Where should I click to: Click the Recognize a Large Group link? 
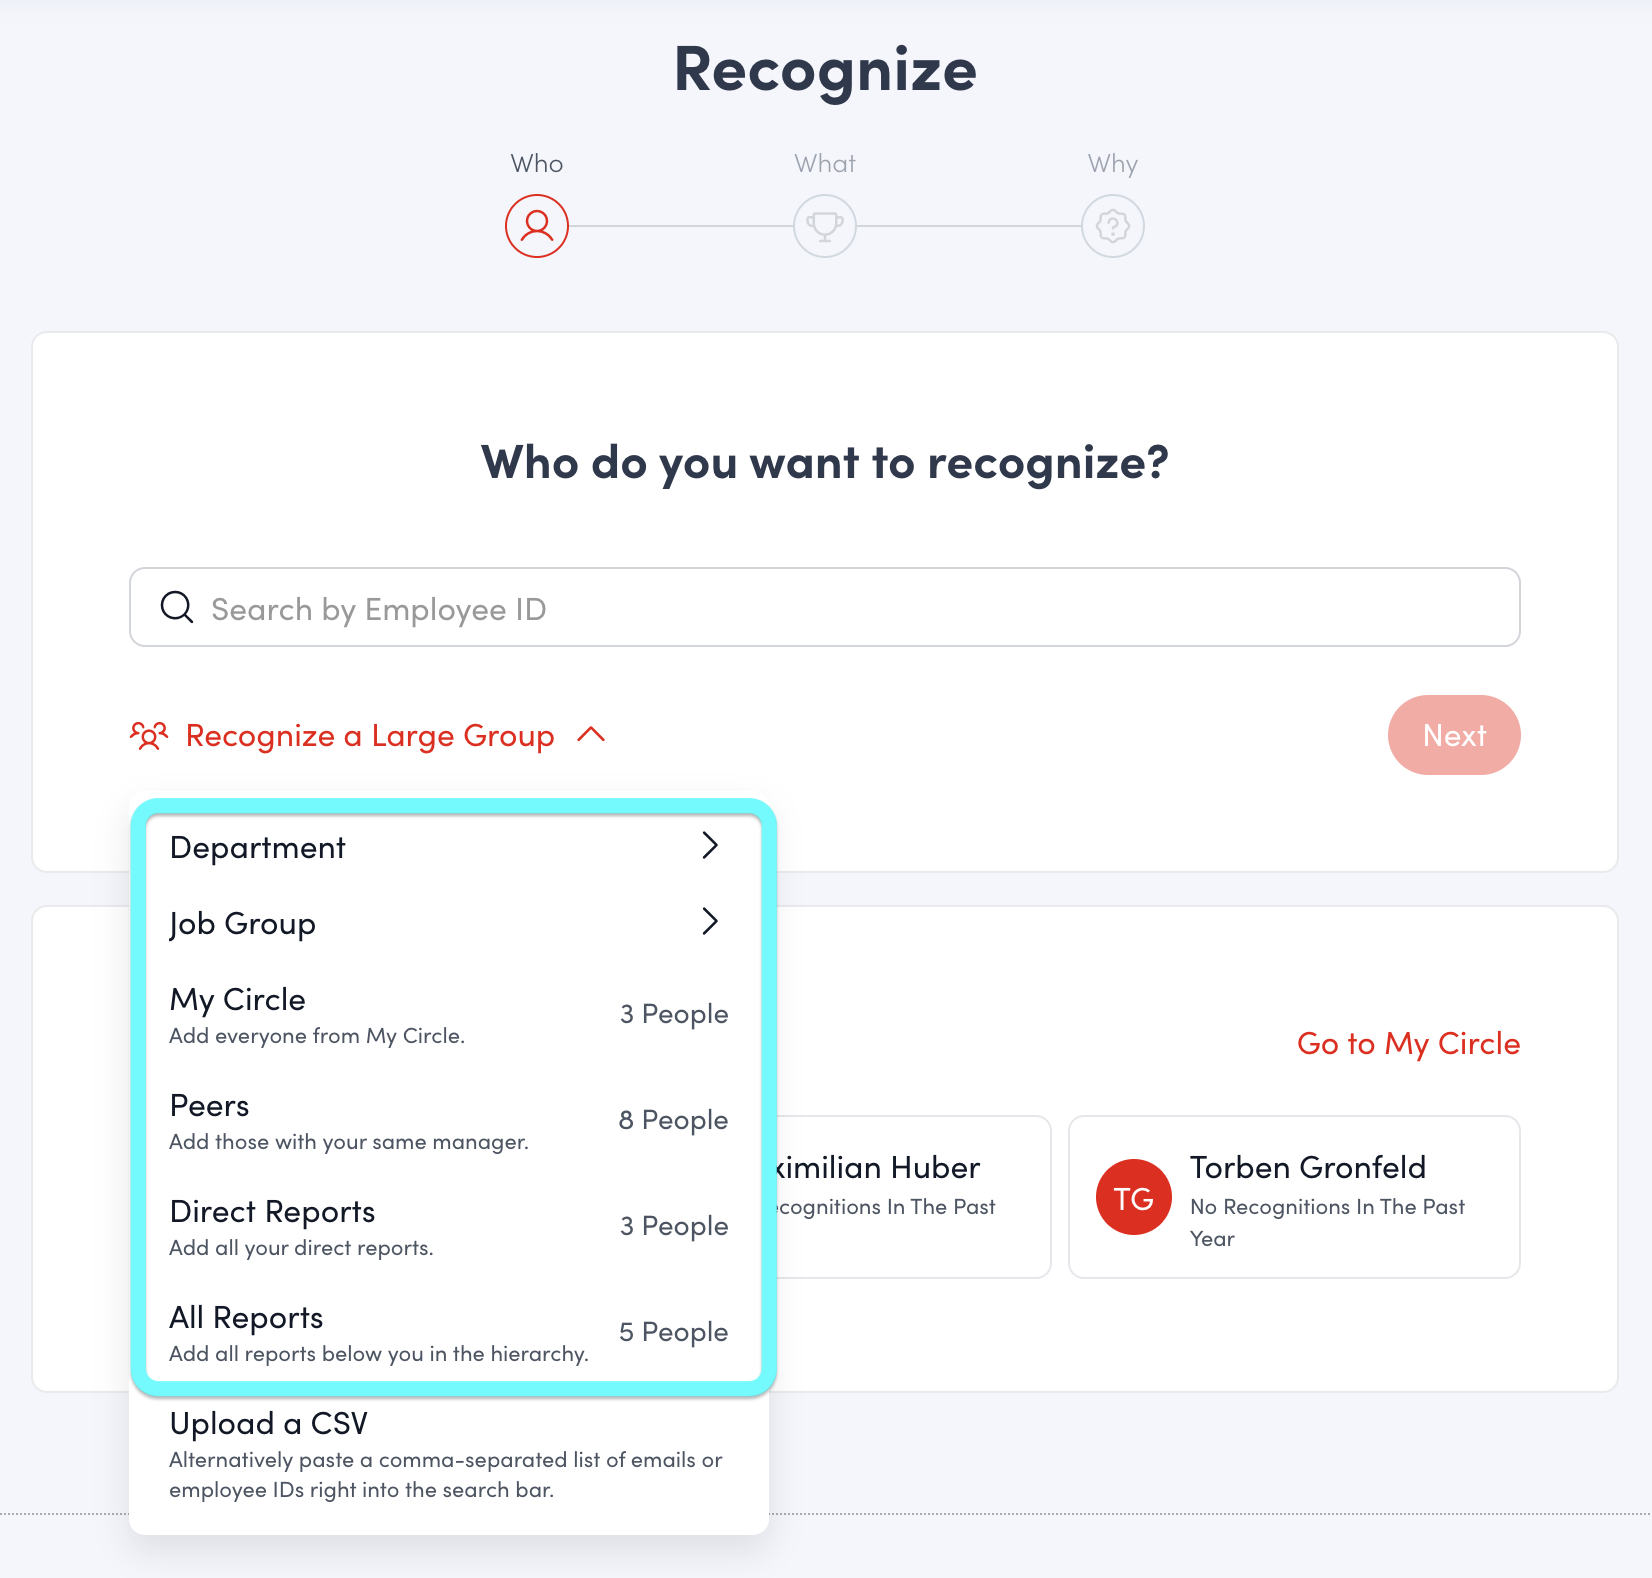coord(370,736)
